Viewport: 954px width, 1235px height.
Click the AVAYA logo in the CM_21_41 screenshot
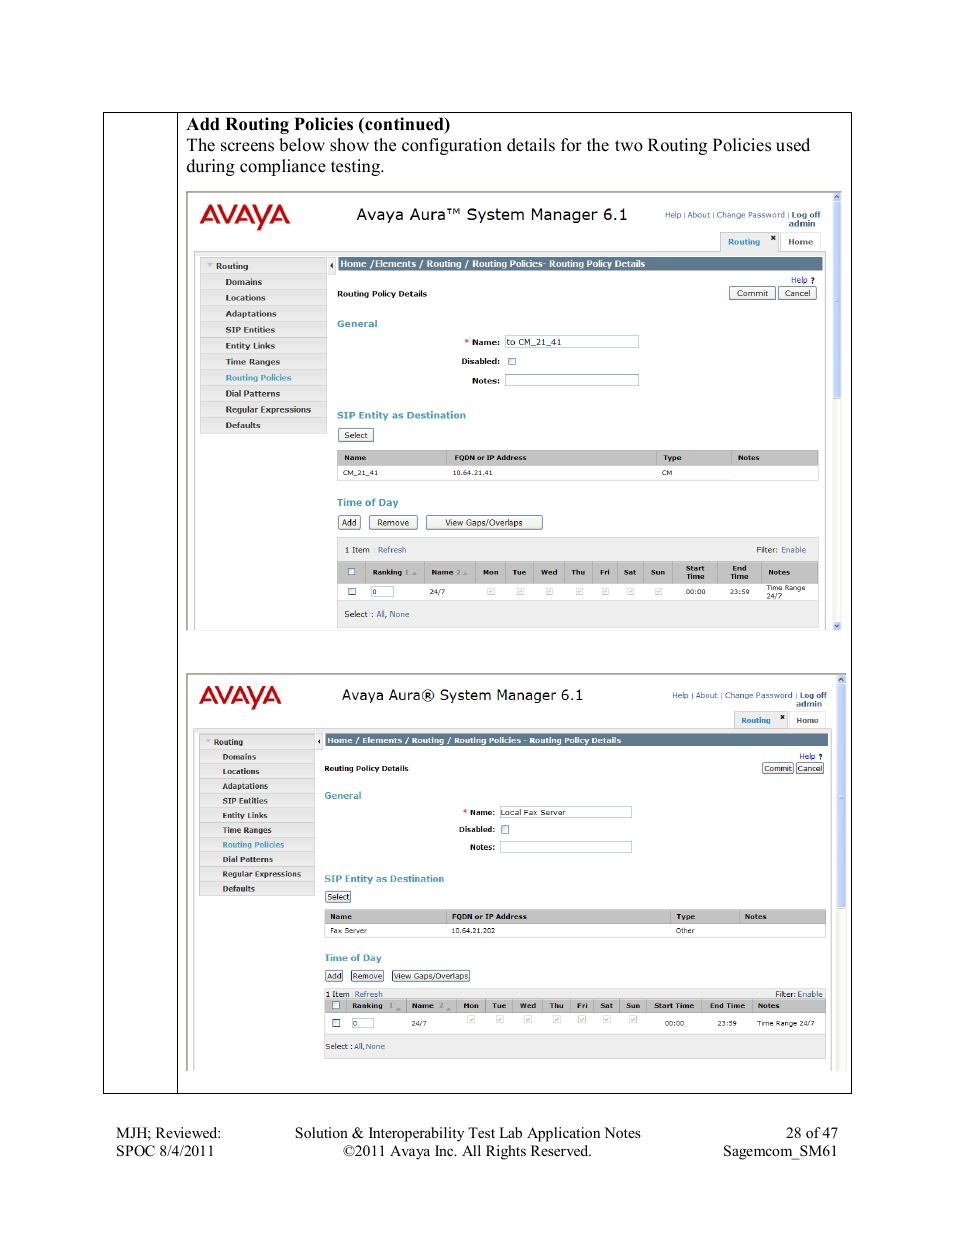244,216
